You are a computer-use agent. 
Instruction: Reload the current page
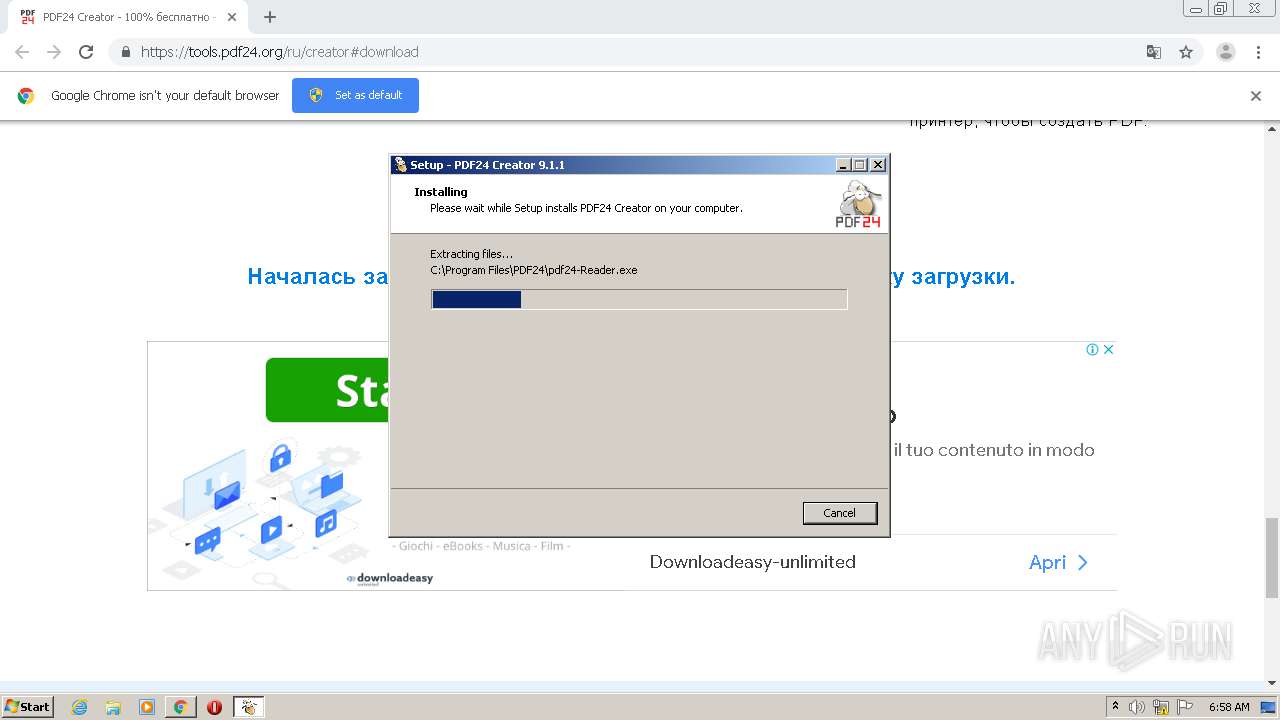[x=86, y=52]
